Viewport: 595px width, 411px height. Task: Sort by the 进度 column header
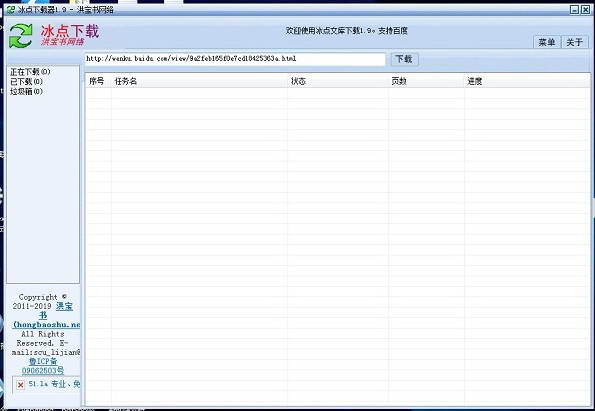click(x=527, y=81)
